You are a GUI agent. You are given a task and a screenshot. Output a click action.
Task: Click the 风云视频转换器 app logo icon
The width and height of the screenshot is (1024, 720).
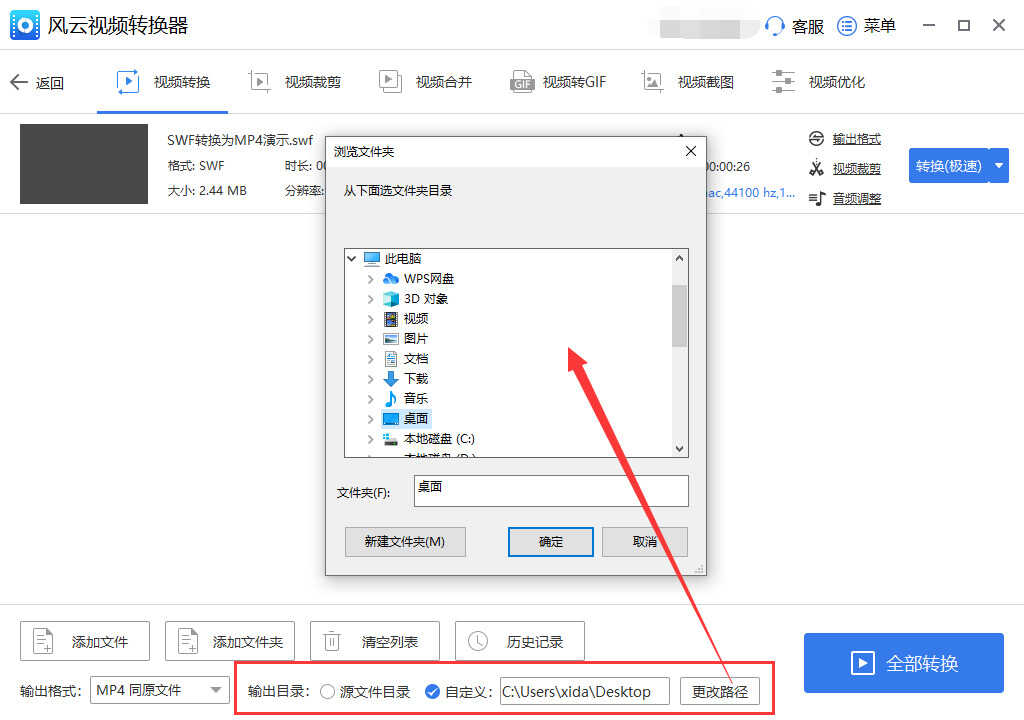click(x=25, y=25)
